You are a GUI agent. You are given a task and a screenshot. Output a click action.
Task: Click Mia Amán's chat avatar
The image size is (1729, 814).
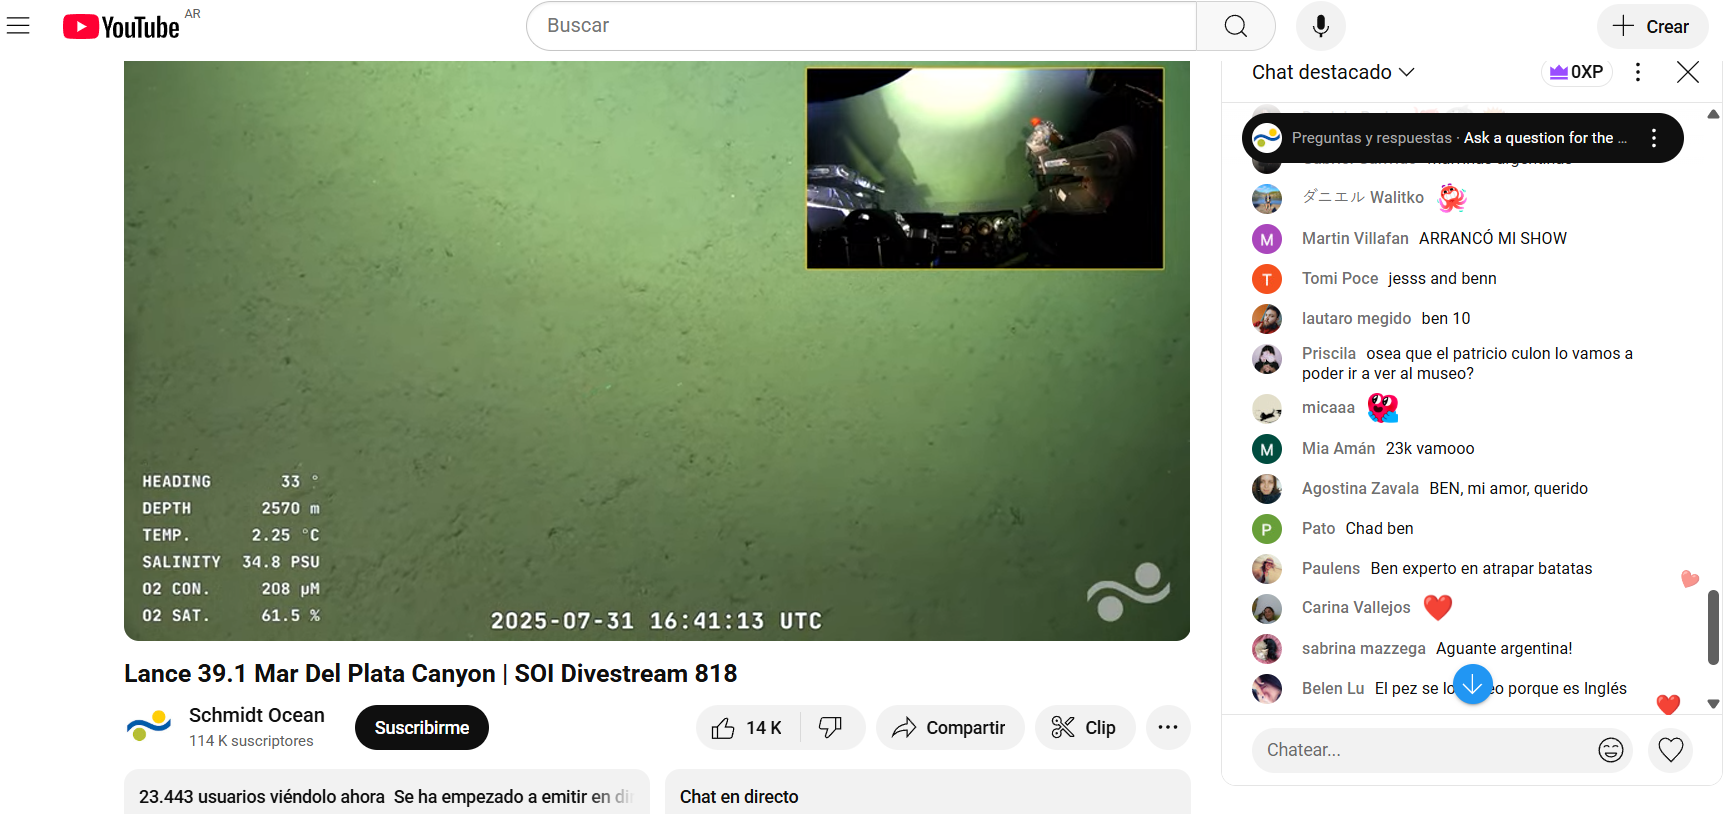[x=1267, y=449]
